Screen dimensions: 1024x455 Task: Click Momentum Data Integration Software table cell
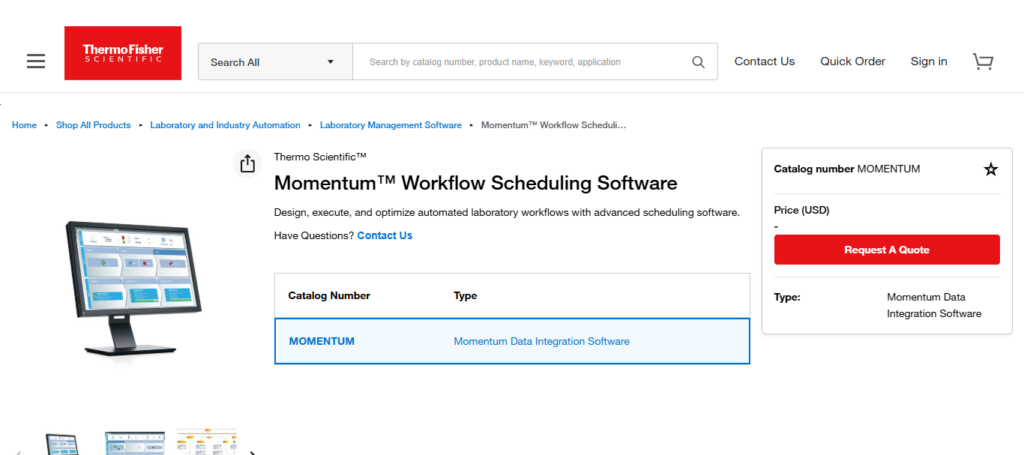click(541, 341)
